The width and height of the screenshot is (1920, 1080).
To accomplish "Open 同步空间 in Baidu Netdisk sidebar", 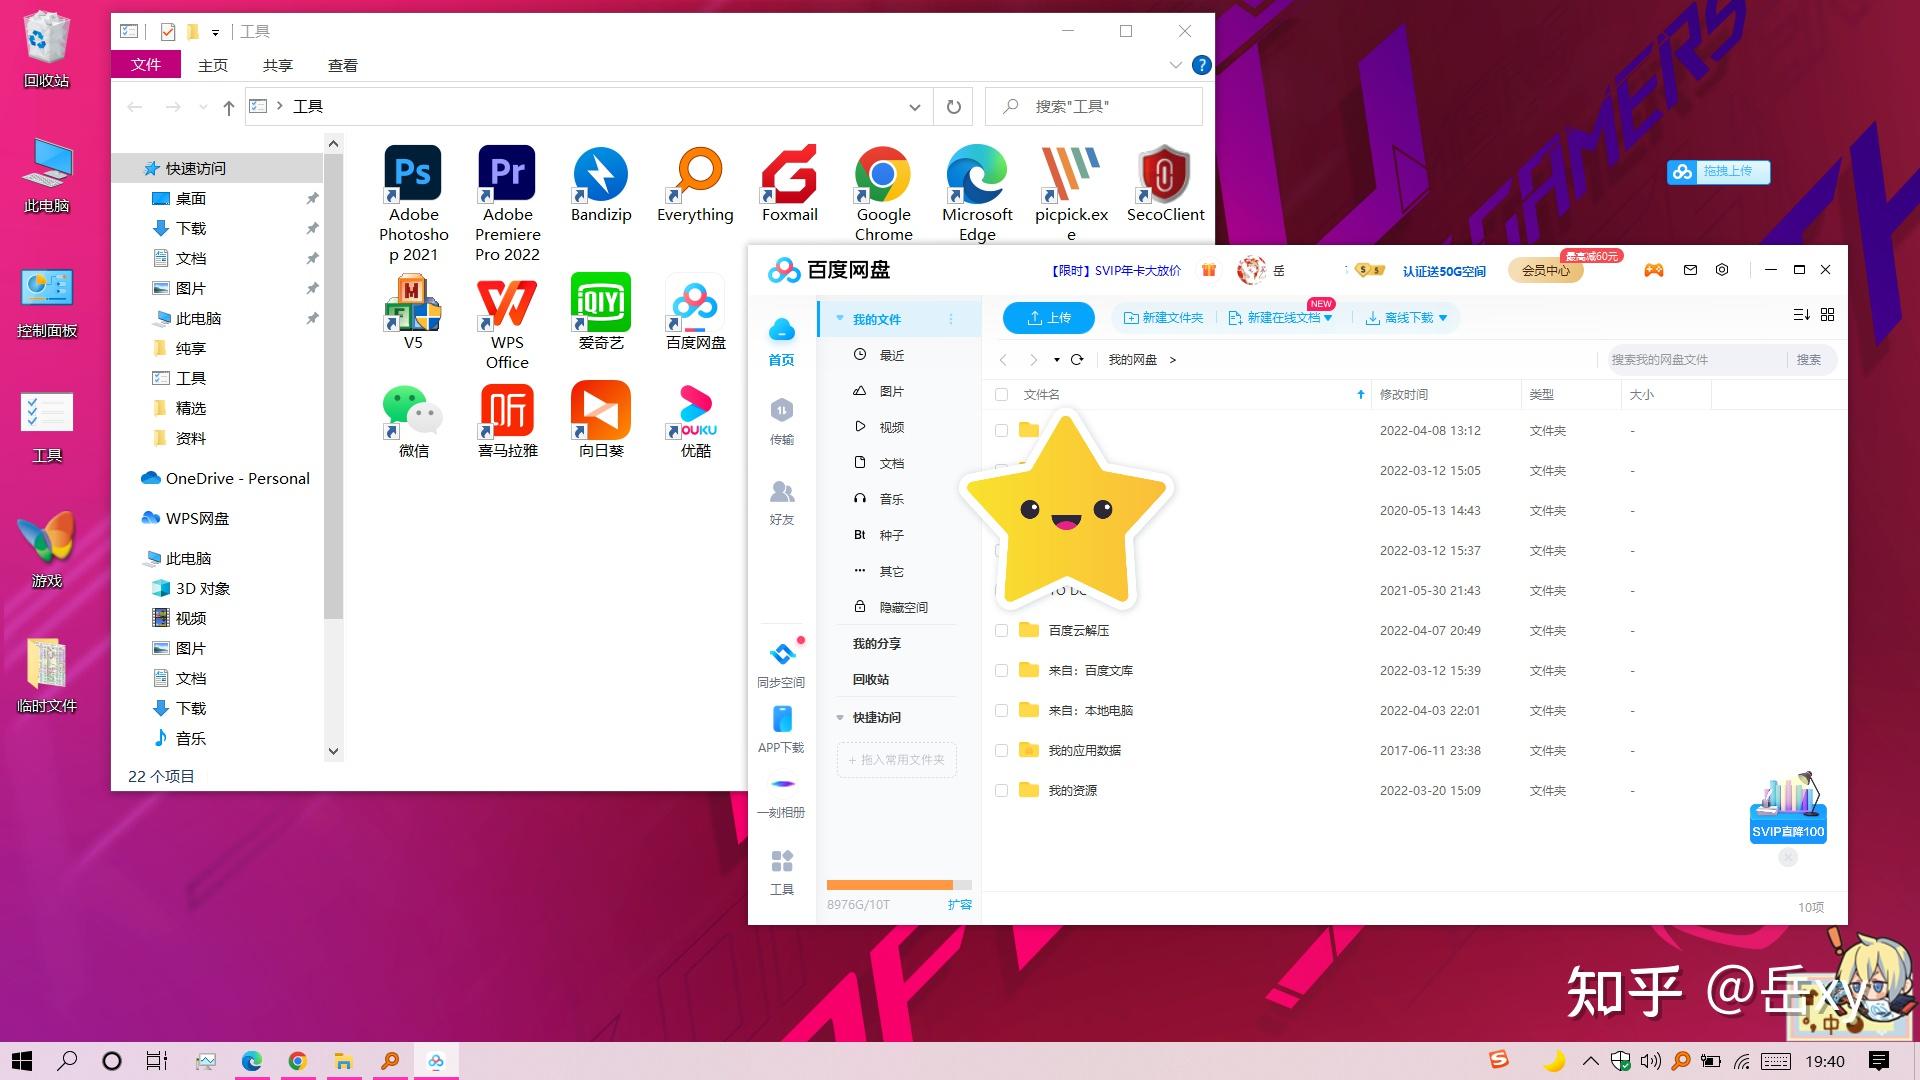I will click(781, 664).
